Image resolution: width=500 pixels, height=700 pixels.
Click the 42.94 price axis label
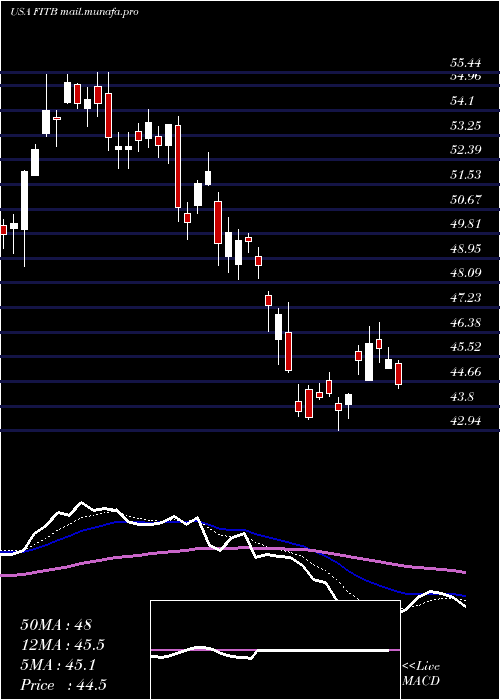465,421
